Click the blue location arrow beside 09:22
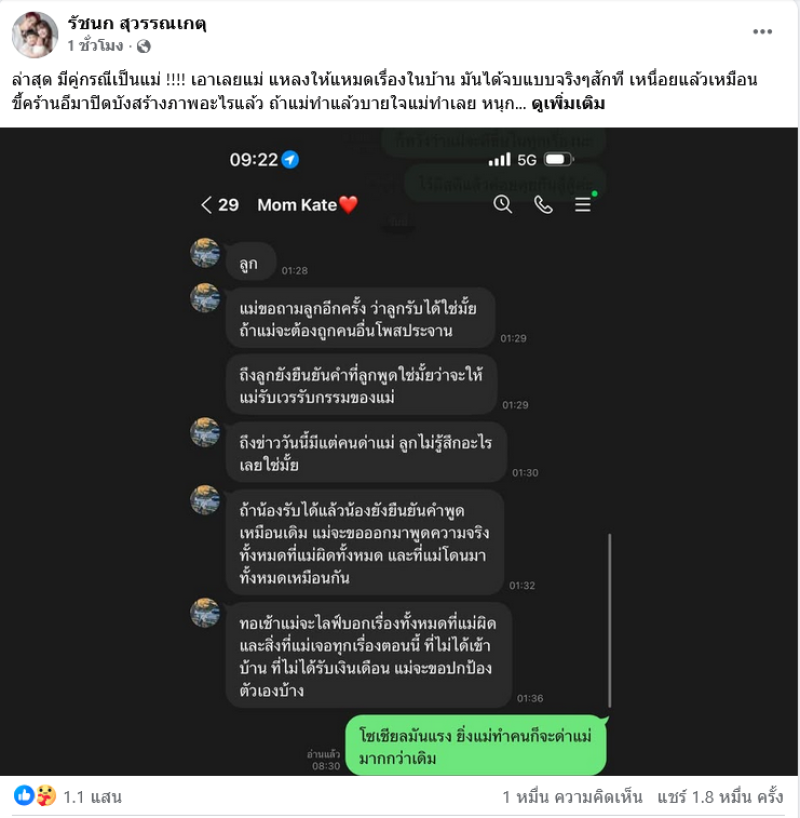The height and width of the screenshot is (818, 800). pyautogui.click(x=290, y=159)
